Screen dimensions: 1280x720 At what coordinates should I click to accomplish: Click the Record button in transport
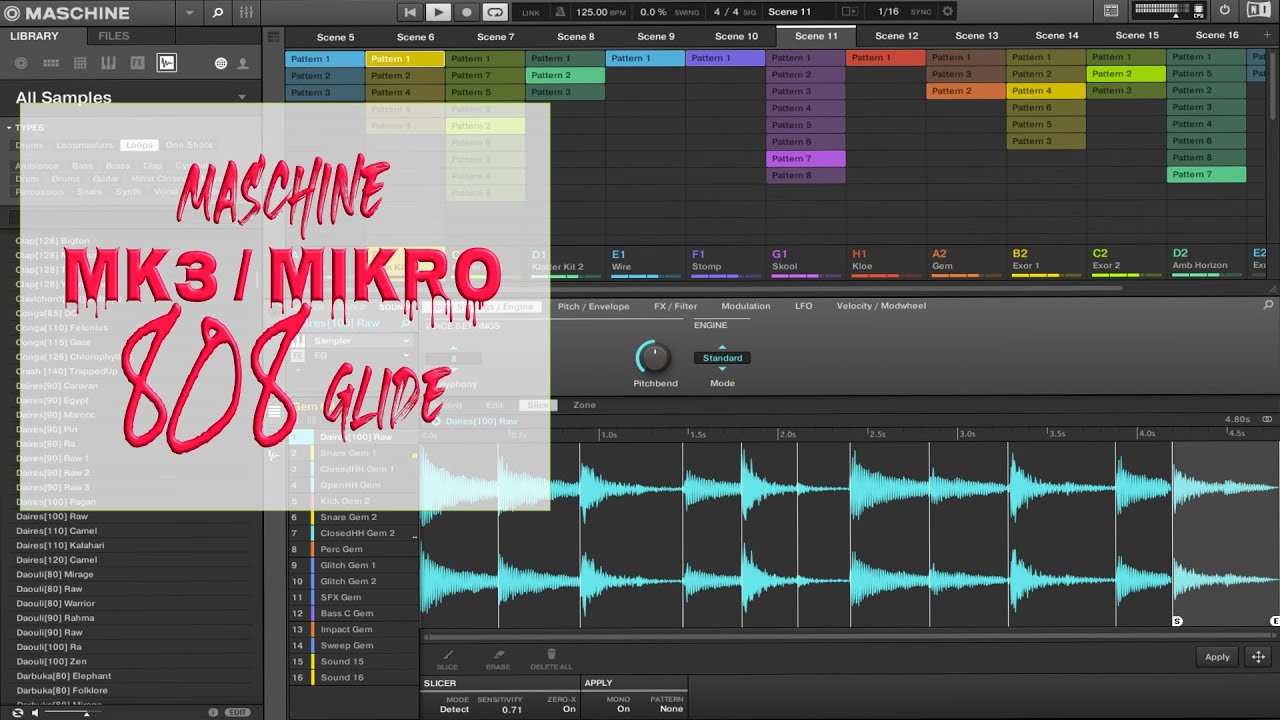coord(466,12)
